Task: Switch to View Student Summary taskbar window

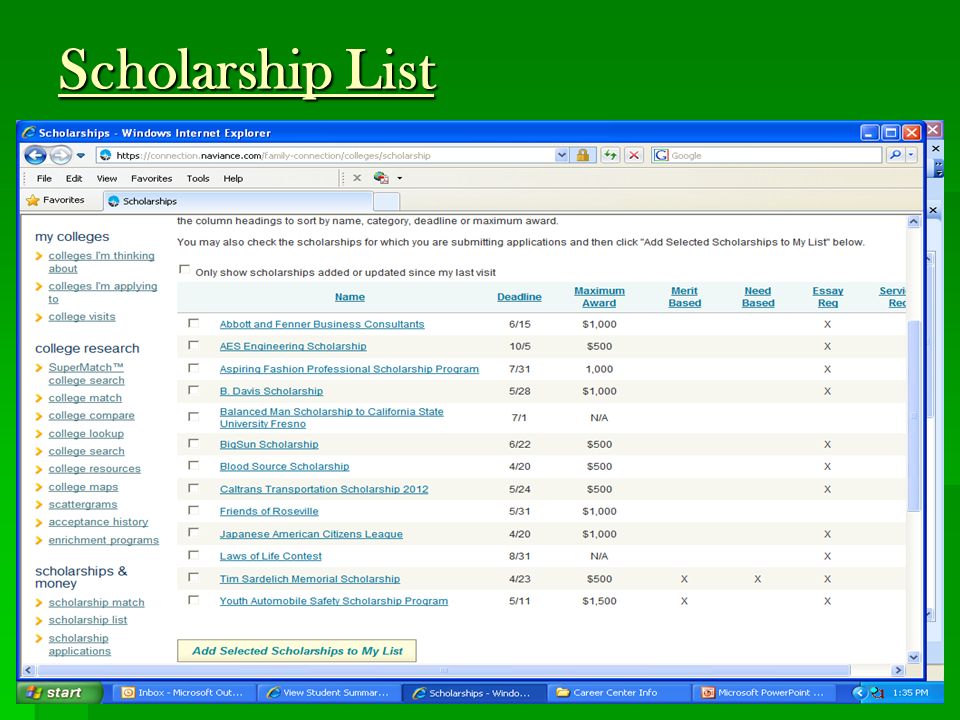Action: tap(329, 692)
